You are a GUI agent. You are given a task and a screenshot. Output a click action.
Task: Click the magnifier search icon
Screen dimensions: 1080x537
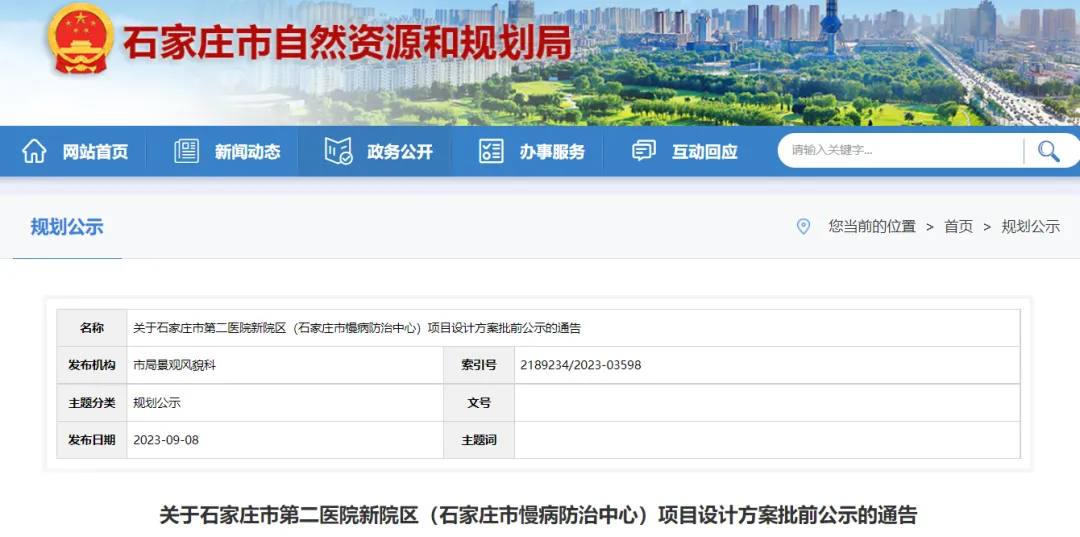(x=1048, y=151)
